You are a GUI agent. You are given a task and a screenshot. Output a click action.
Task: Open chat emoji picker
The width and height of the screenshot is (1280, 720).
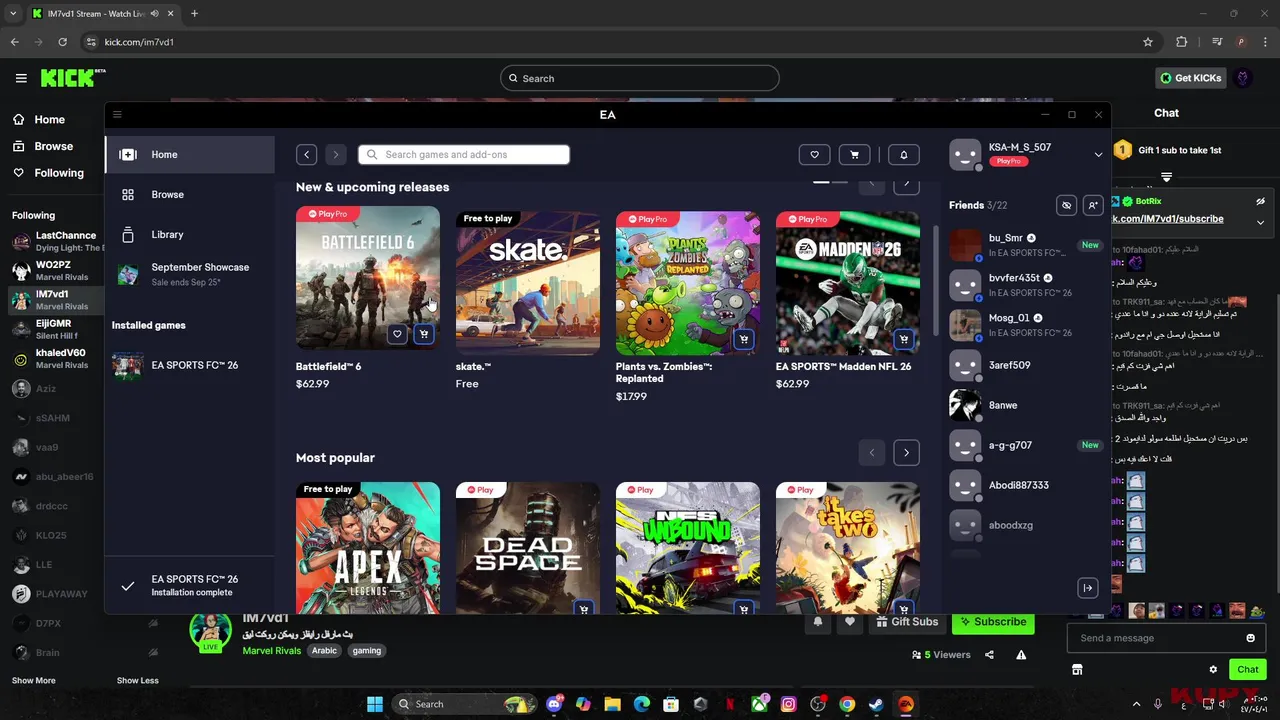(1250, 638)
